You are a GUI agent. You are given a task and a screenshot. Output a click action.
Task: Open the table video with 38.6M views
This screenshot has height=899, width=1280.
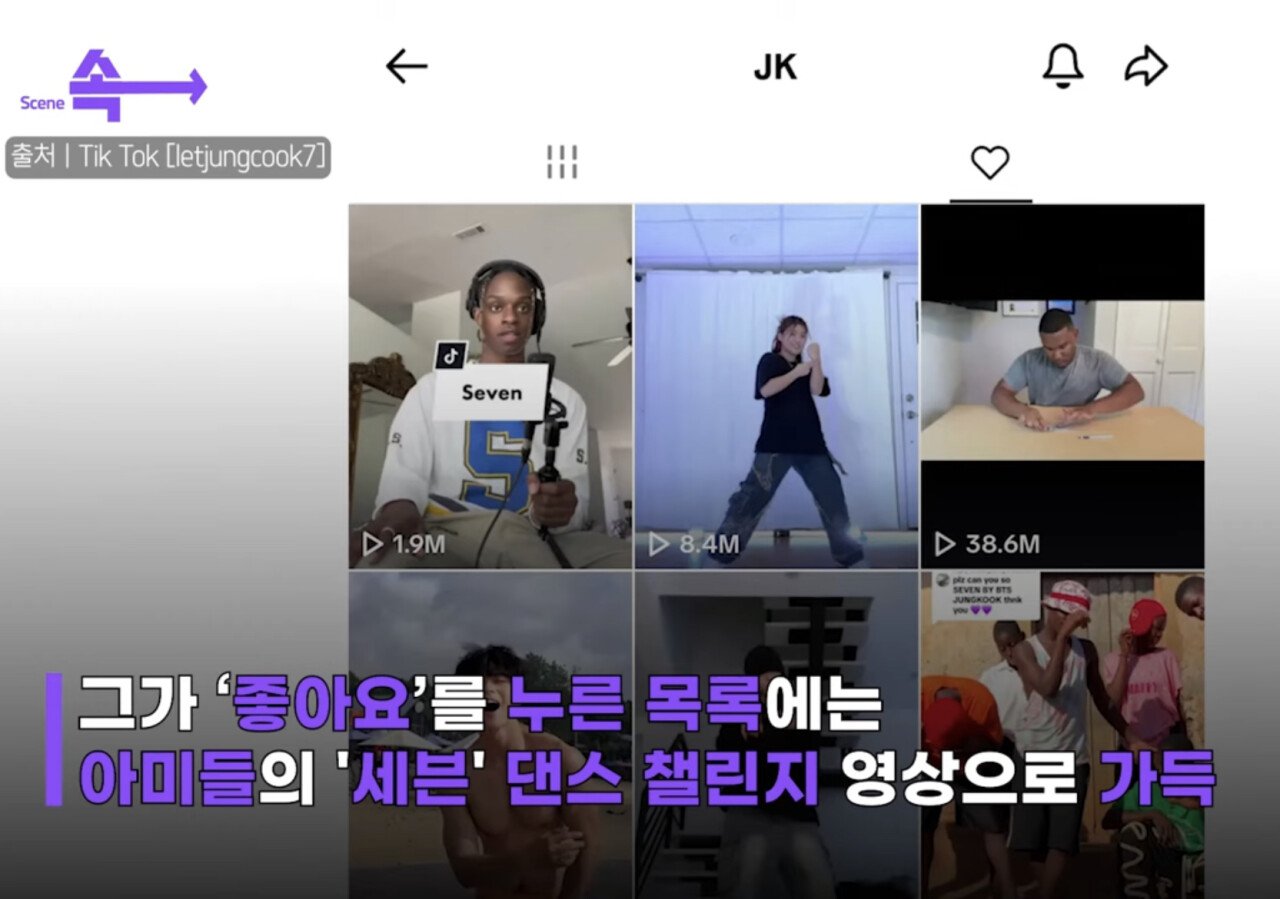pos(1062,386)
